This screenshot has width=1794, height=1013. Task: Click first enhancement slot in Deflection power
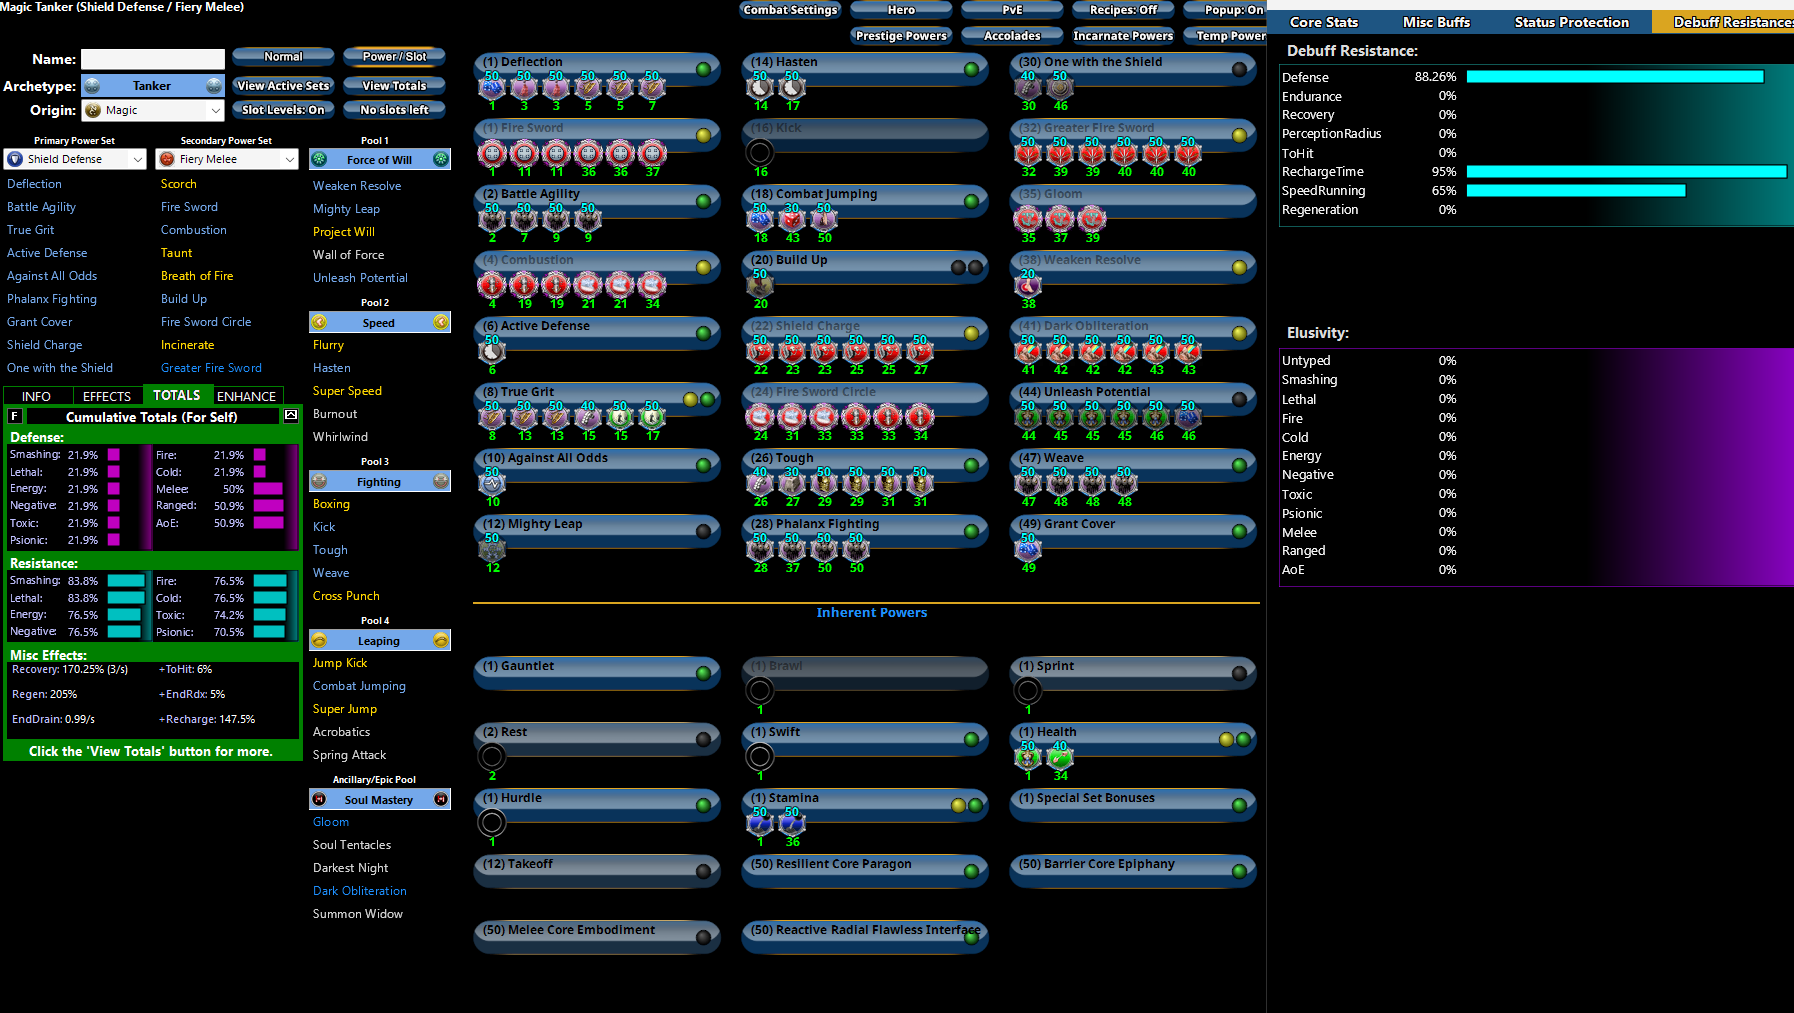point(492,89)
